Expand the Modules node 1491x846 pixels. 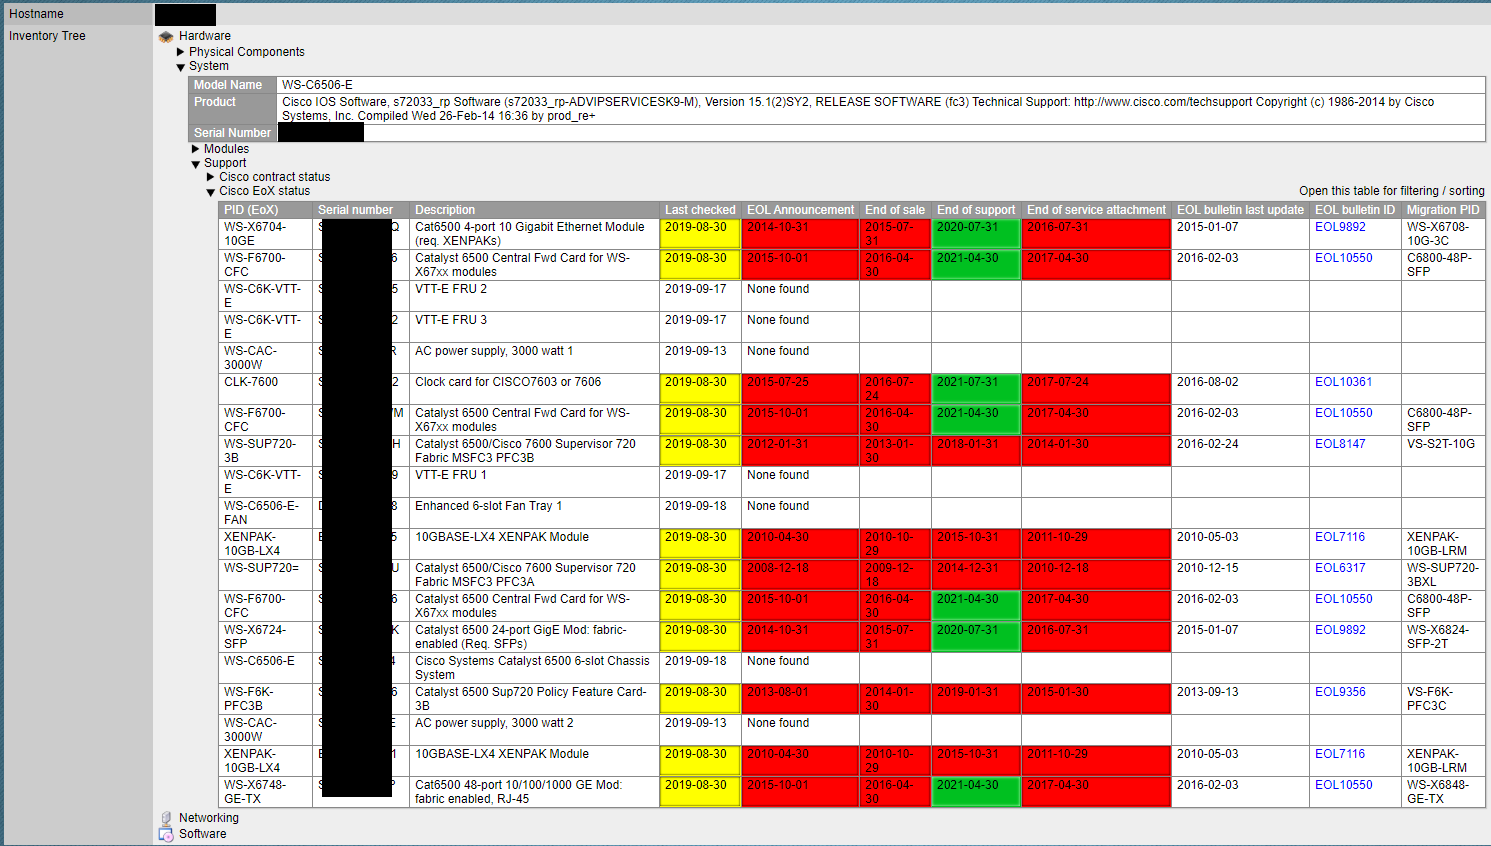[196, 149]
